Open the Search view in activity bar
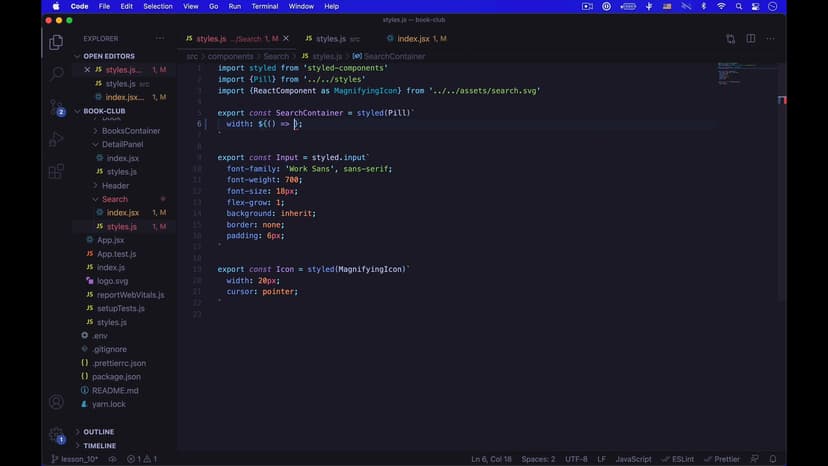The image size is (828, 466). pyautogui.click(x=56, y=74)
